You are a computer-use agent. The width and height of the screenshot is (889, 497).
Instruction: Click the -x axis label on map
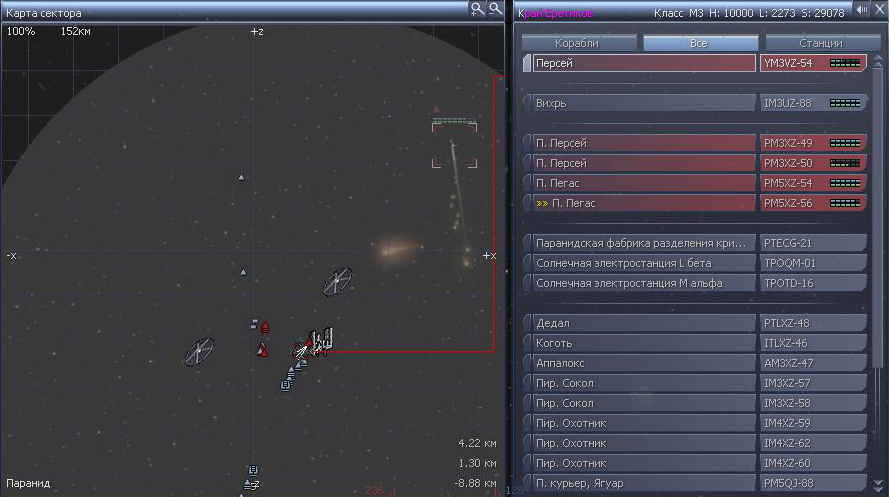(x=11, y=256)
